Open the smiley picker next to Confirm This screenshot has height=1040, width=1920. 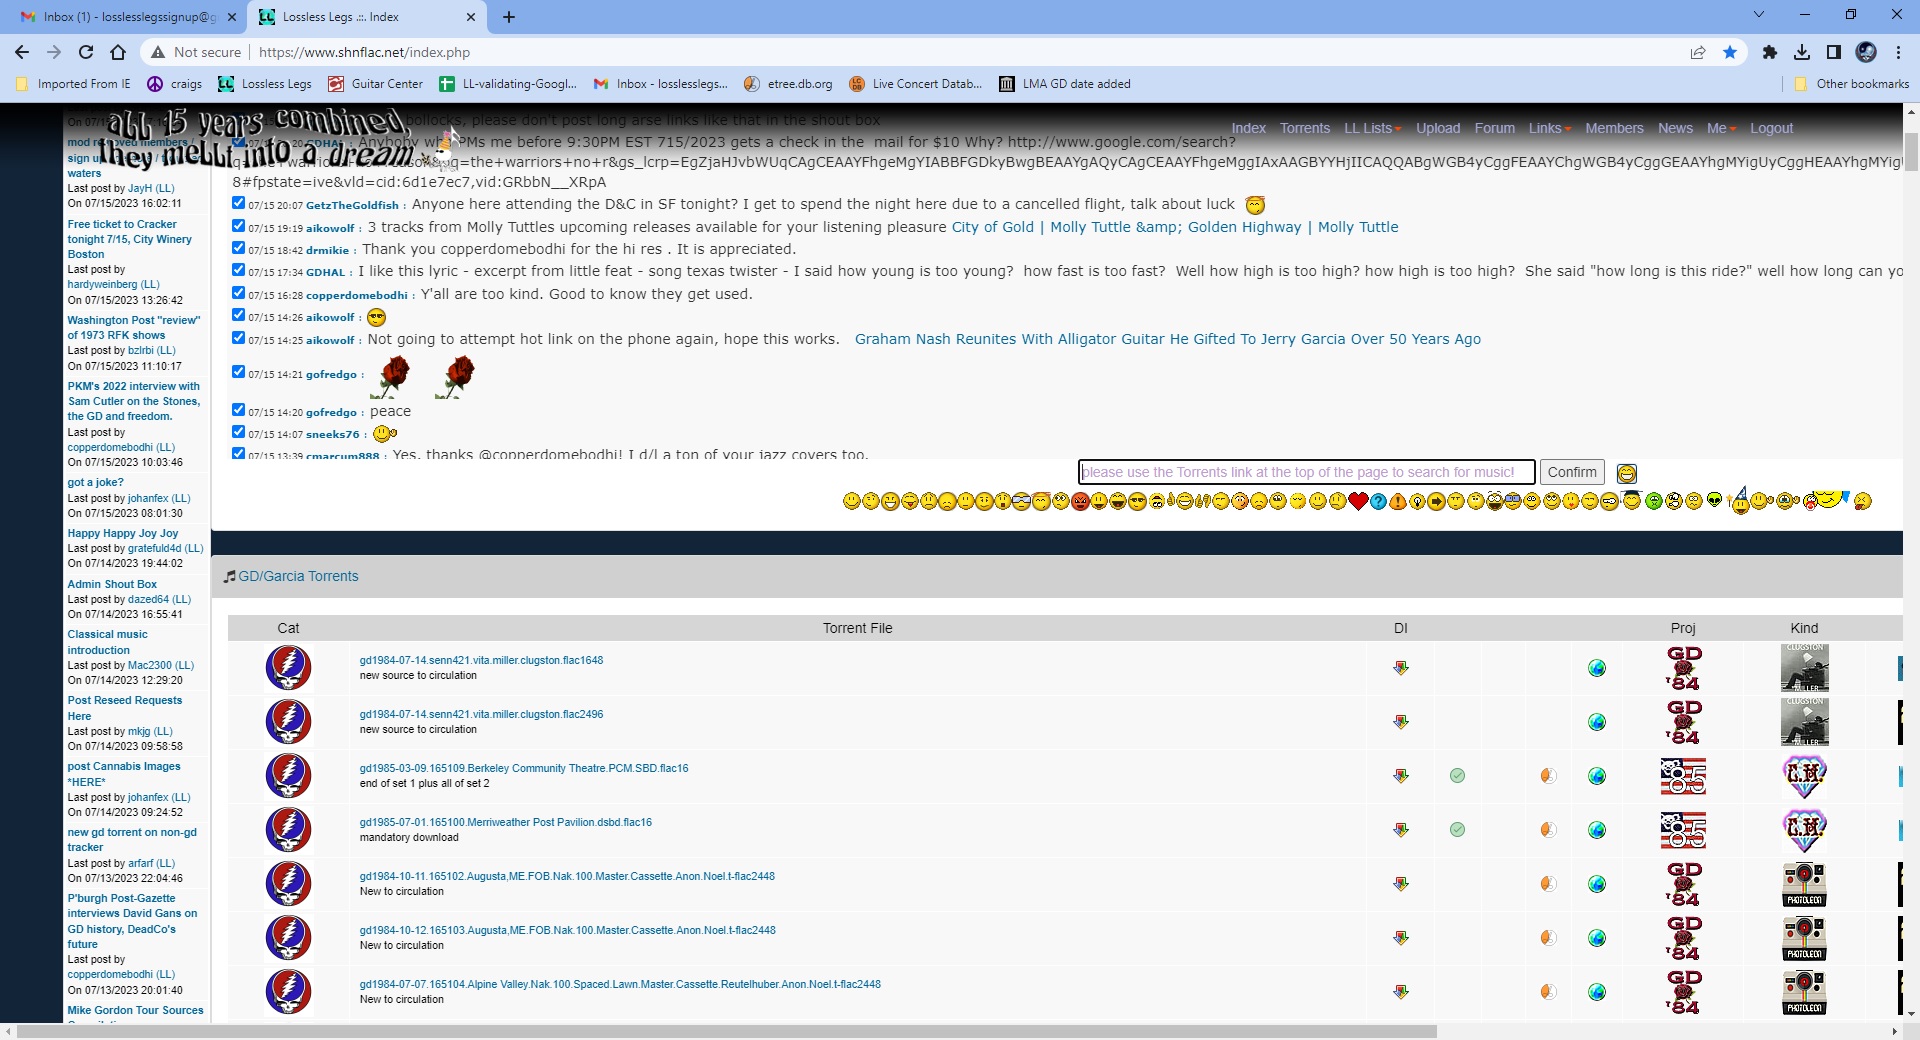pos(1627,473)
